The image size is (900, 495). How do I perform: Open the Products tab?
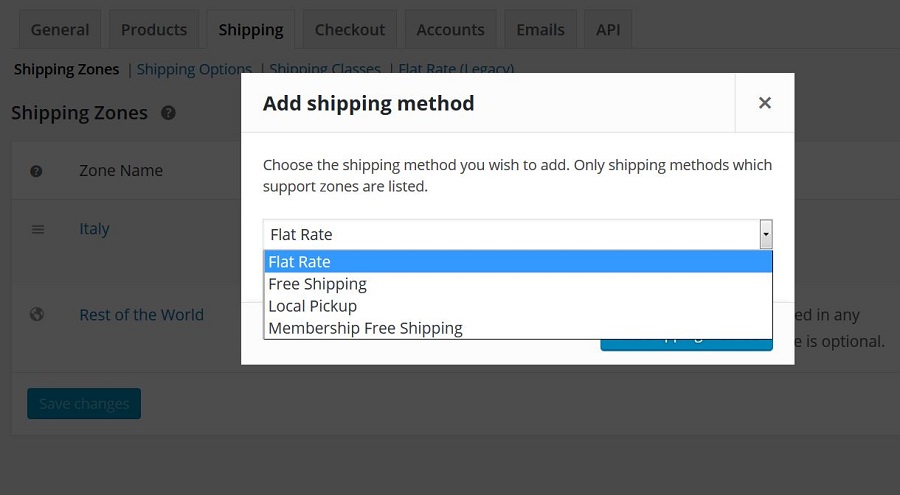[154, 29]
